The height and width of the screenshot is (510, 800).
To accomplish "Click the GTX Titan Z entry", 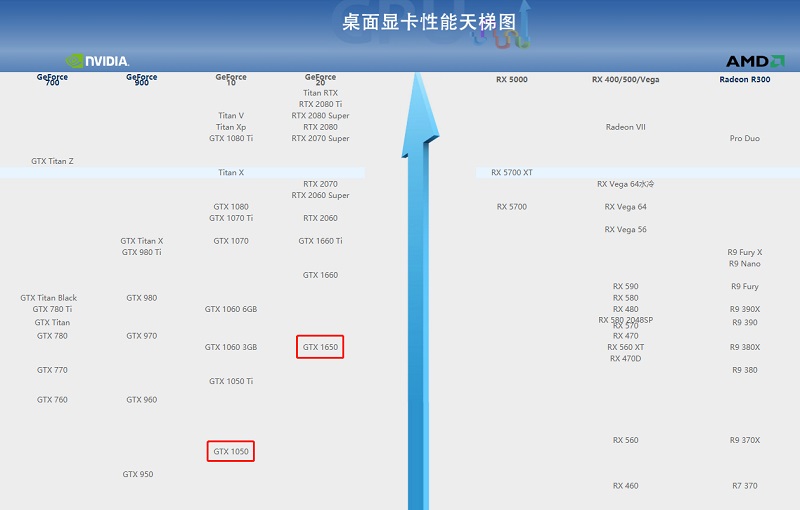I will coord(52,161).
